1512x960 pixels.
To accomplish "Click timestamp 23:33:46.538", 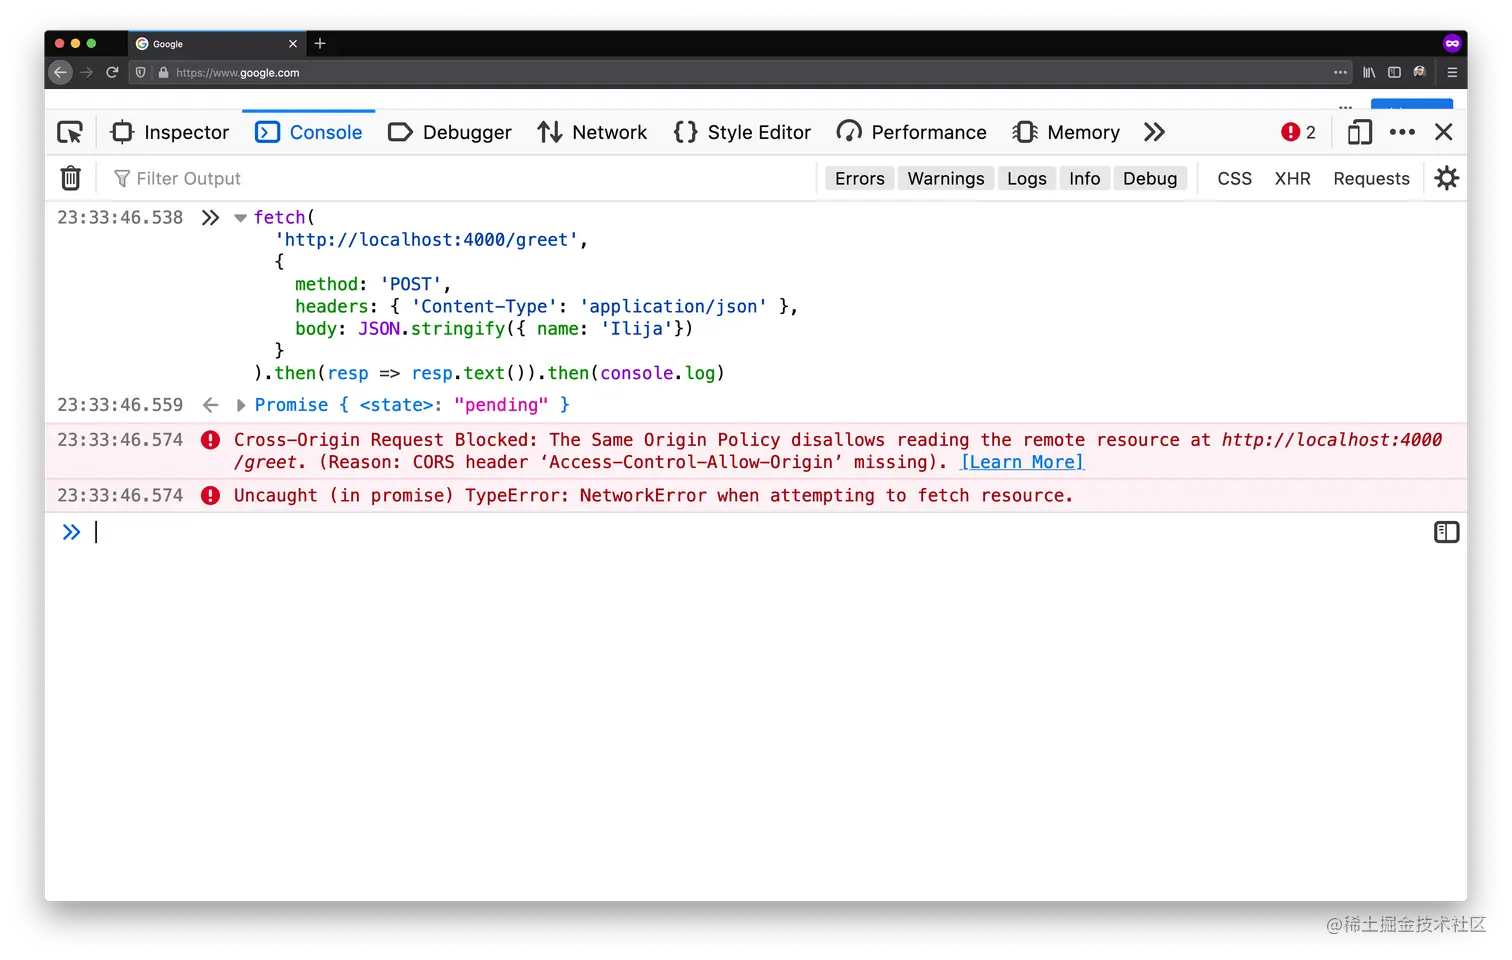I will pyautogui.click(x=120, y=218).
